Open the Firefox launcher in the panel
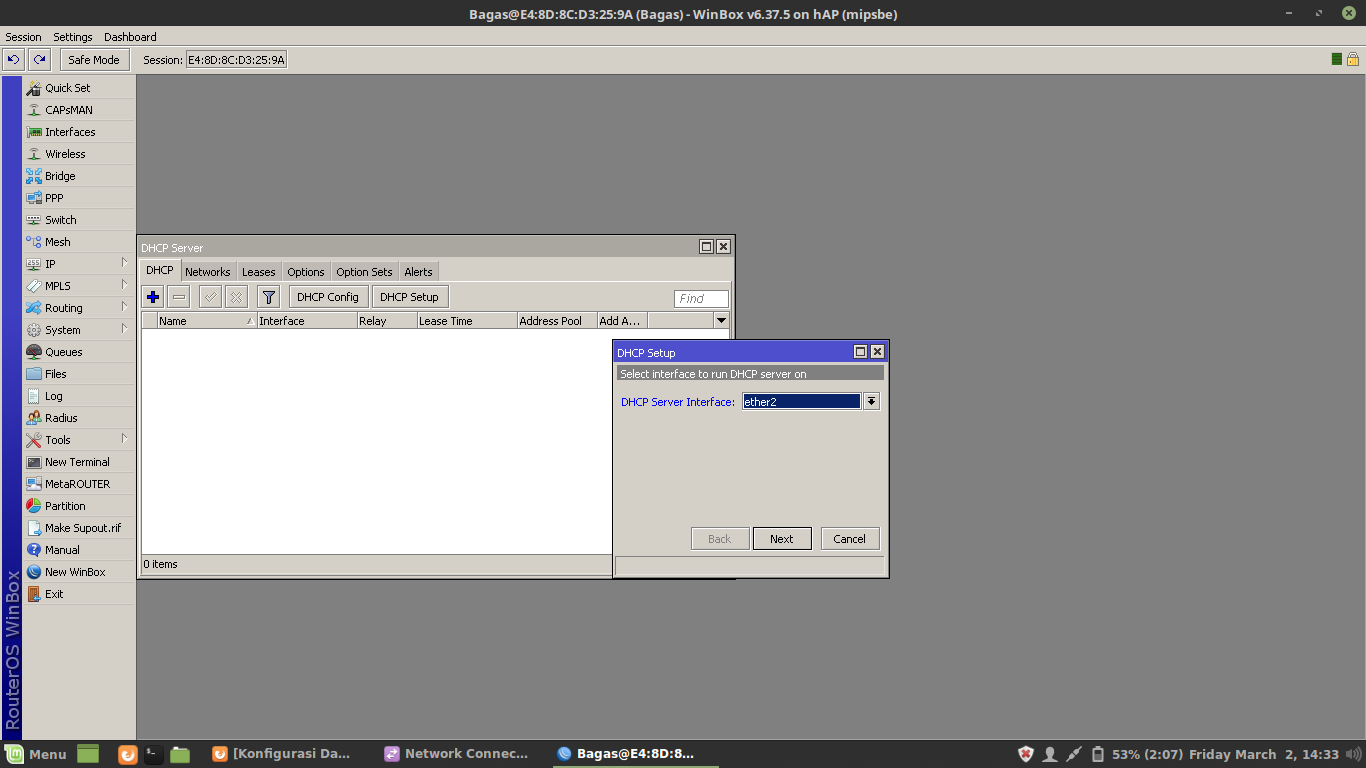This screenshot has width=1366, height=768. coord(128,754)
